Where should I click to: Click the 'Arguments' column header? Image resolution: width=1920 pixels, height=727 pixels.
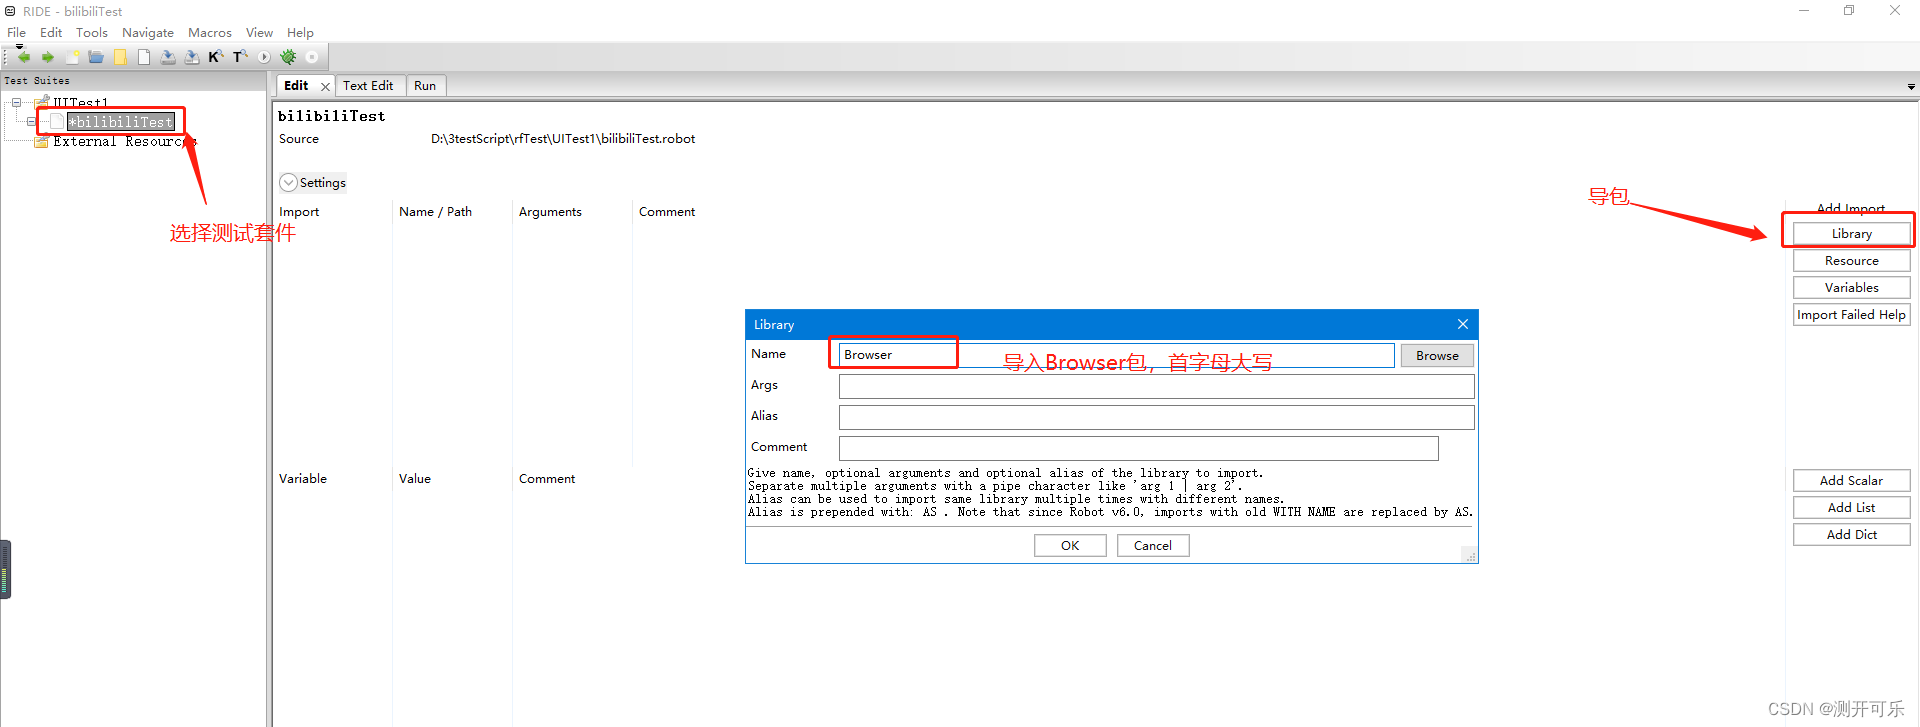(550, 212)
